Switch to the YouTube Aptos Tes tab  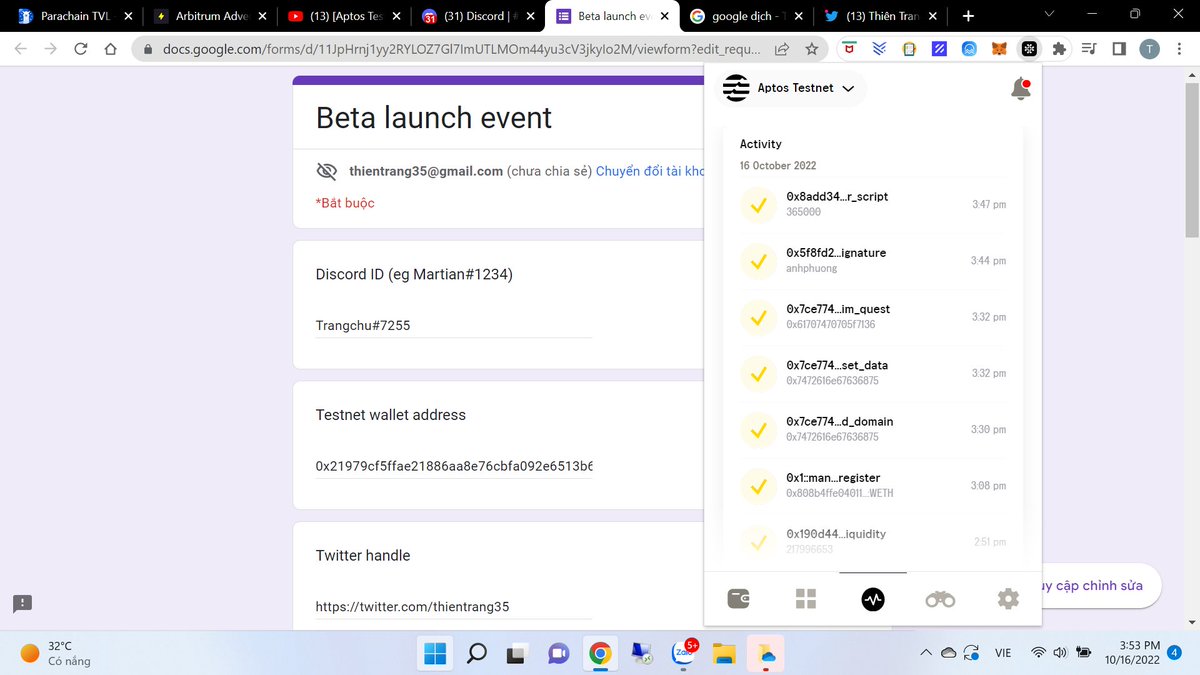345,16
